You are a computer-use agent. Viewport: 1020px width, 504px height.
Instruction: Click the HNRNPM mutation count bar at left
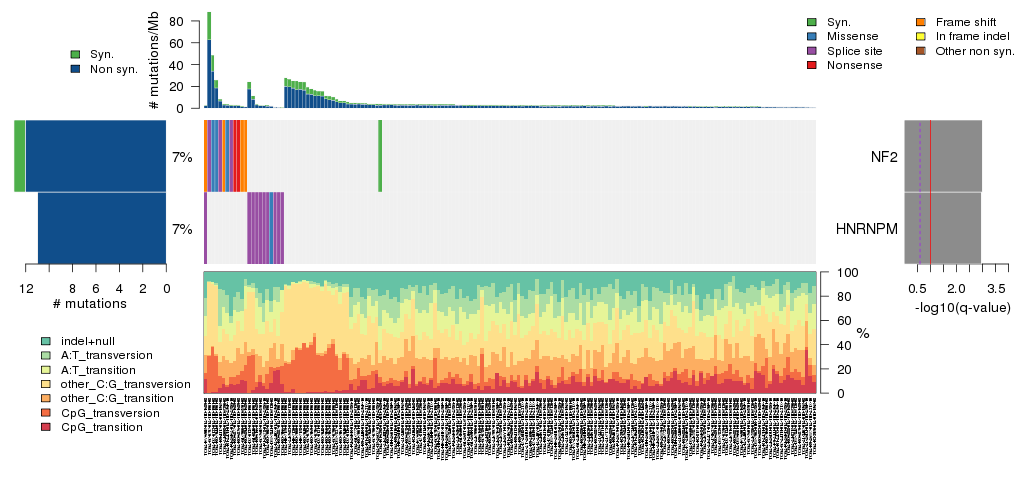point(101,228)
